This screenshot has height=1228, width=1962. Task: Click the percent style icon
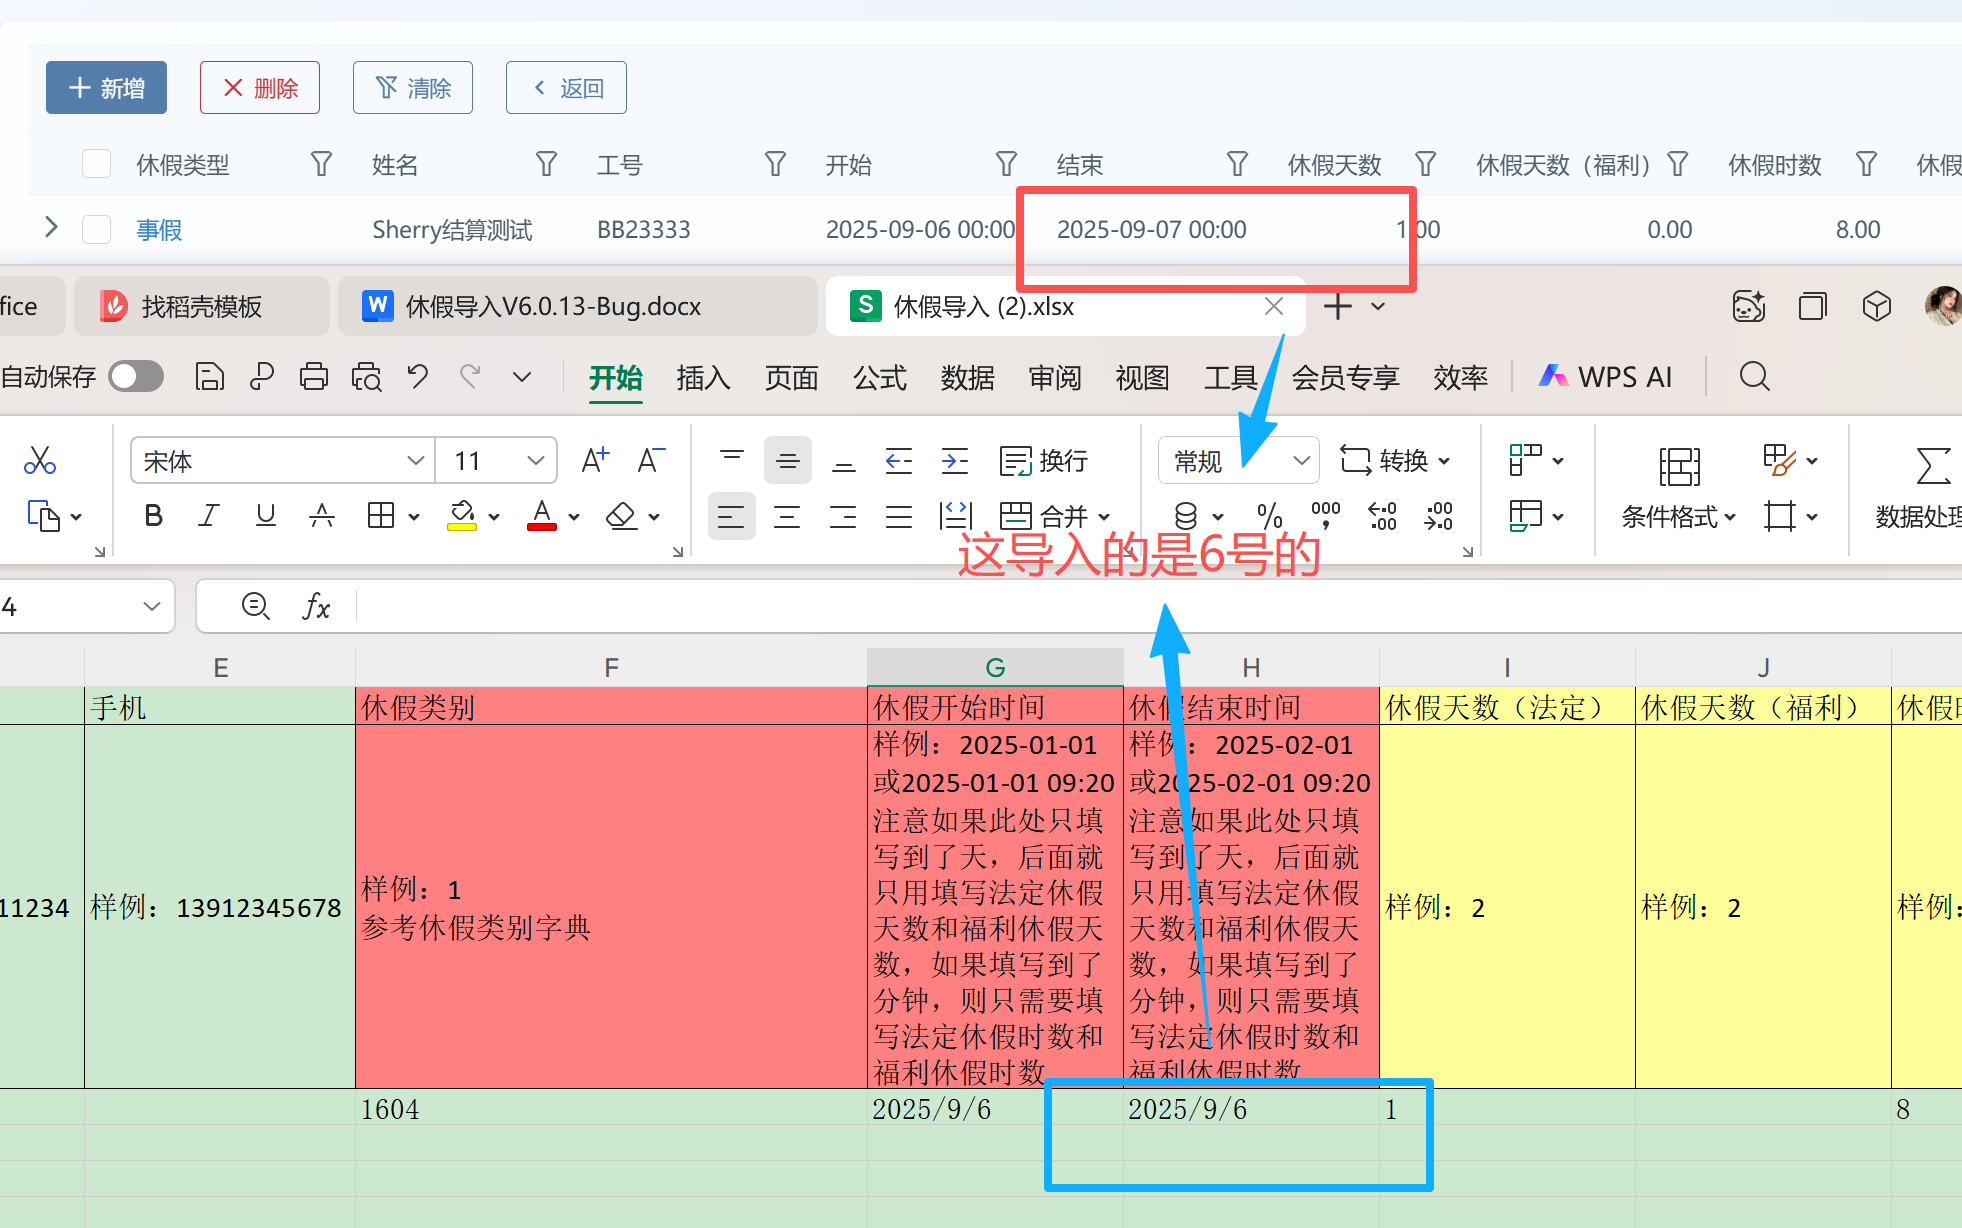(x=1270, y=516)
